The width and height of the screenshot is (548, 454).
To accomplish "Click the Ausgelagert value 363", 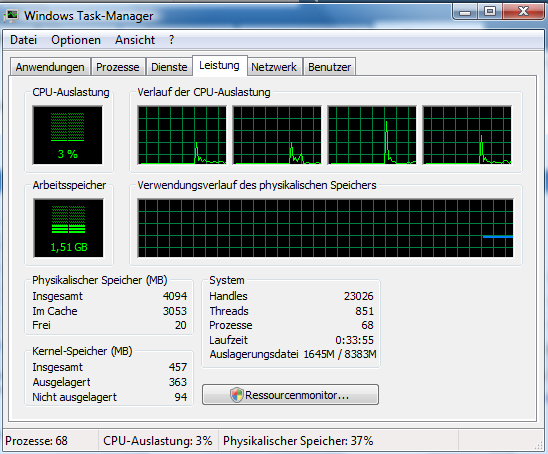I will click(178, 382).
